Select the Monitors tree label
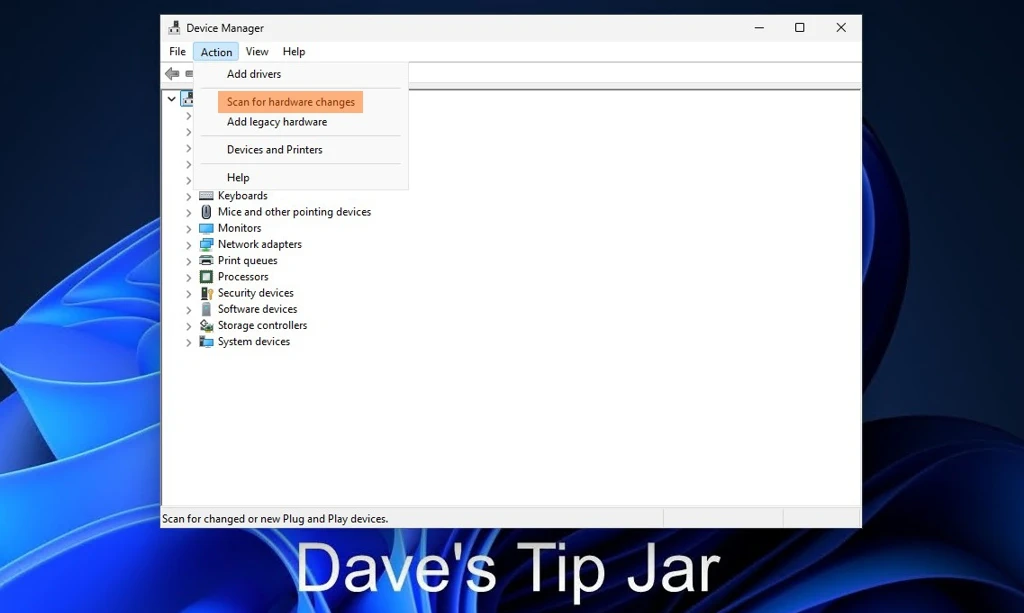The height and width of the screenshot is (613, 1024). (x=239, y=228)
